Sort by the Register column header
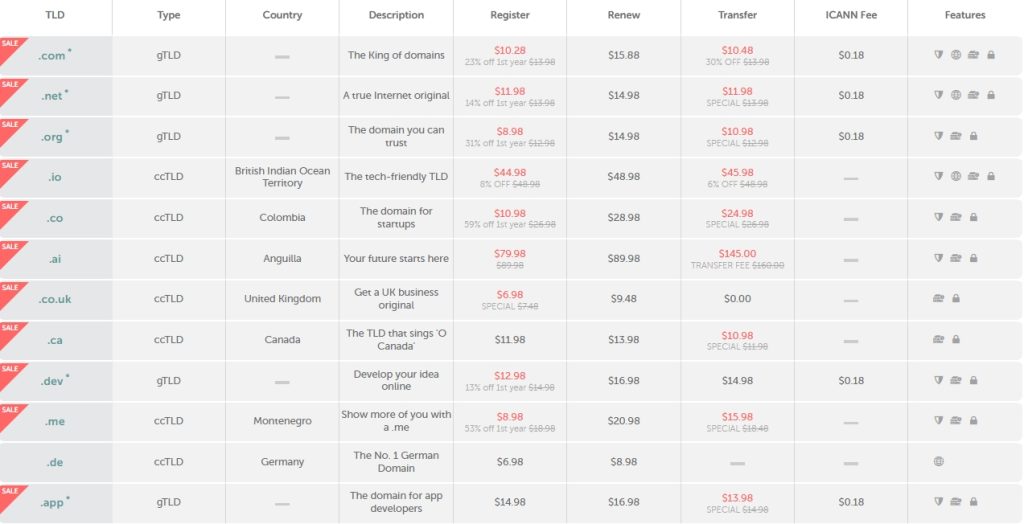This screenshot has width=1024, height=524. (x=510, y=15)
